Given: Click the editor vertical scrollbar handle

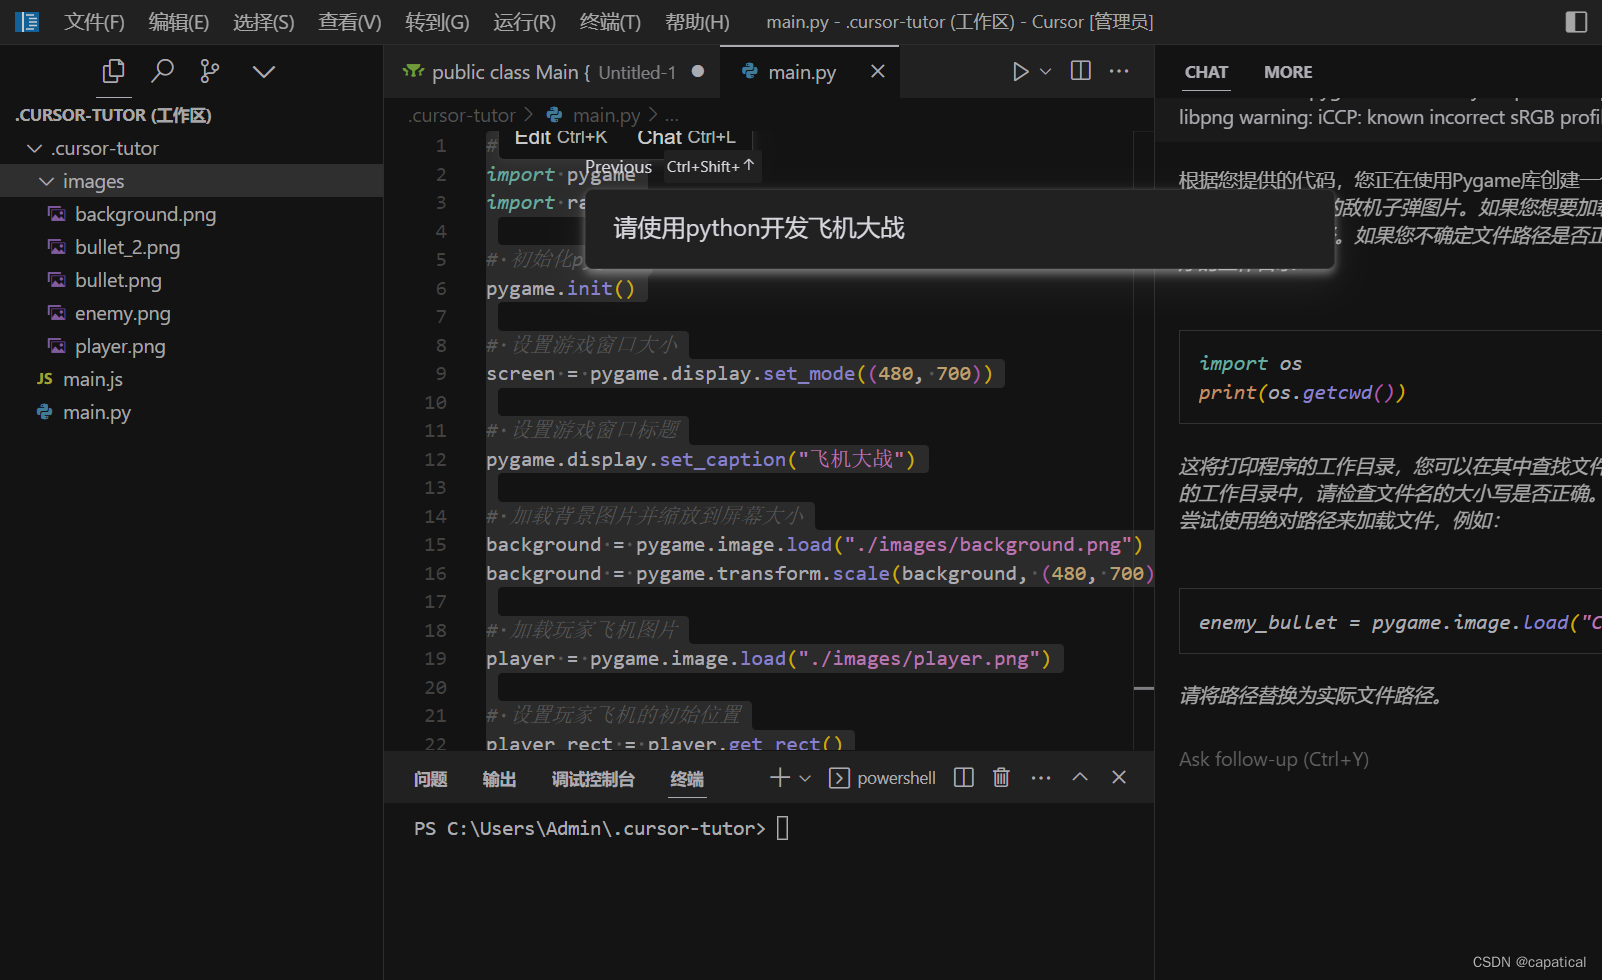Looking at the screenshot, I should tap(1143, 688).
